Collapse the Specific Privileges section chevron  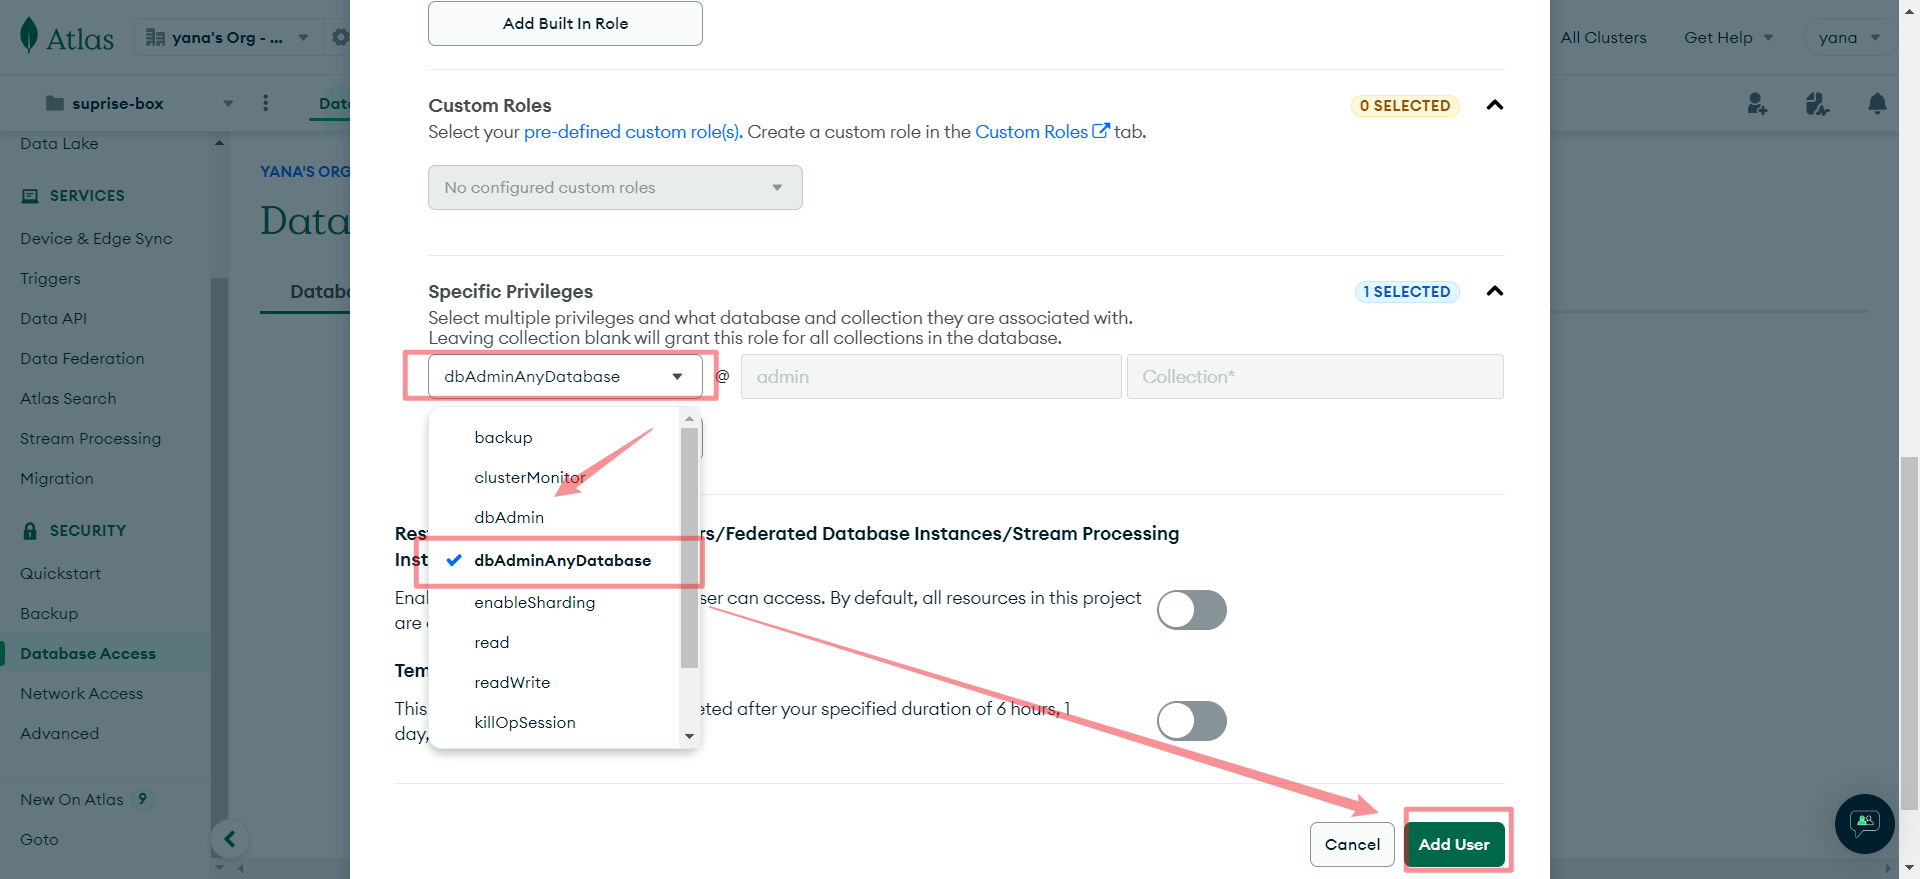pyautogui.click(x=1495, y=292)
